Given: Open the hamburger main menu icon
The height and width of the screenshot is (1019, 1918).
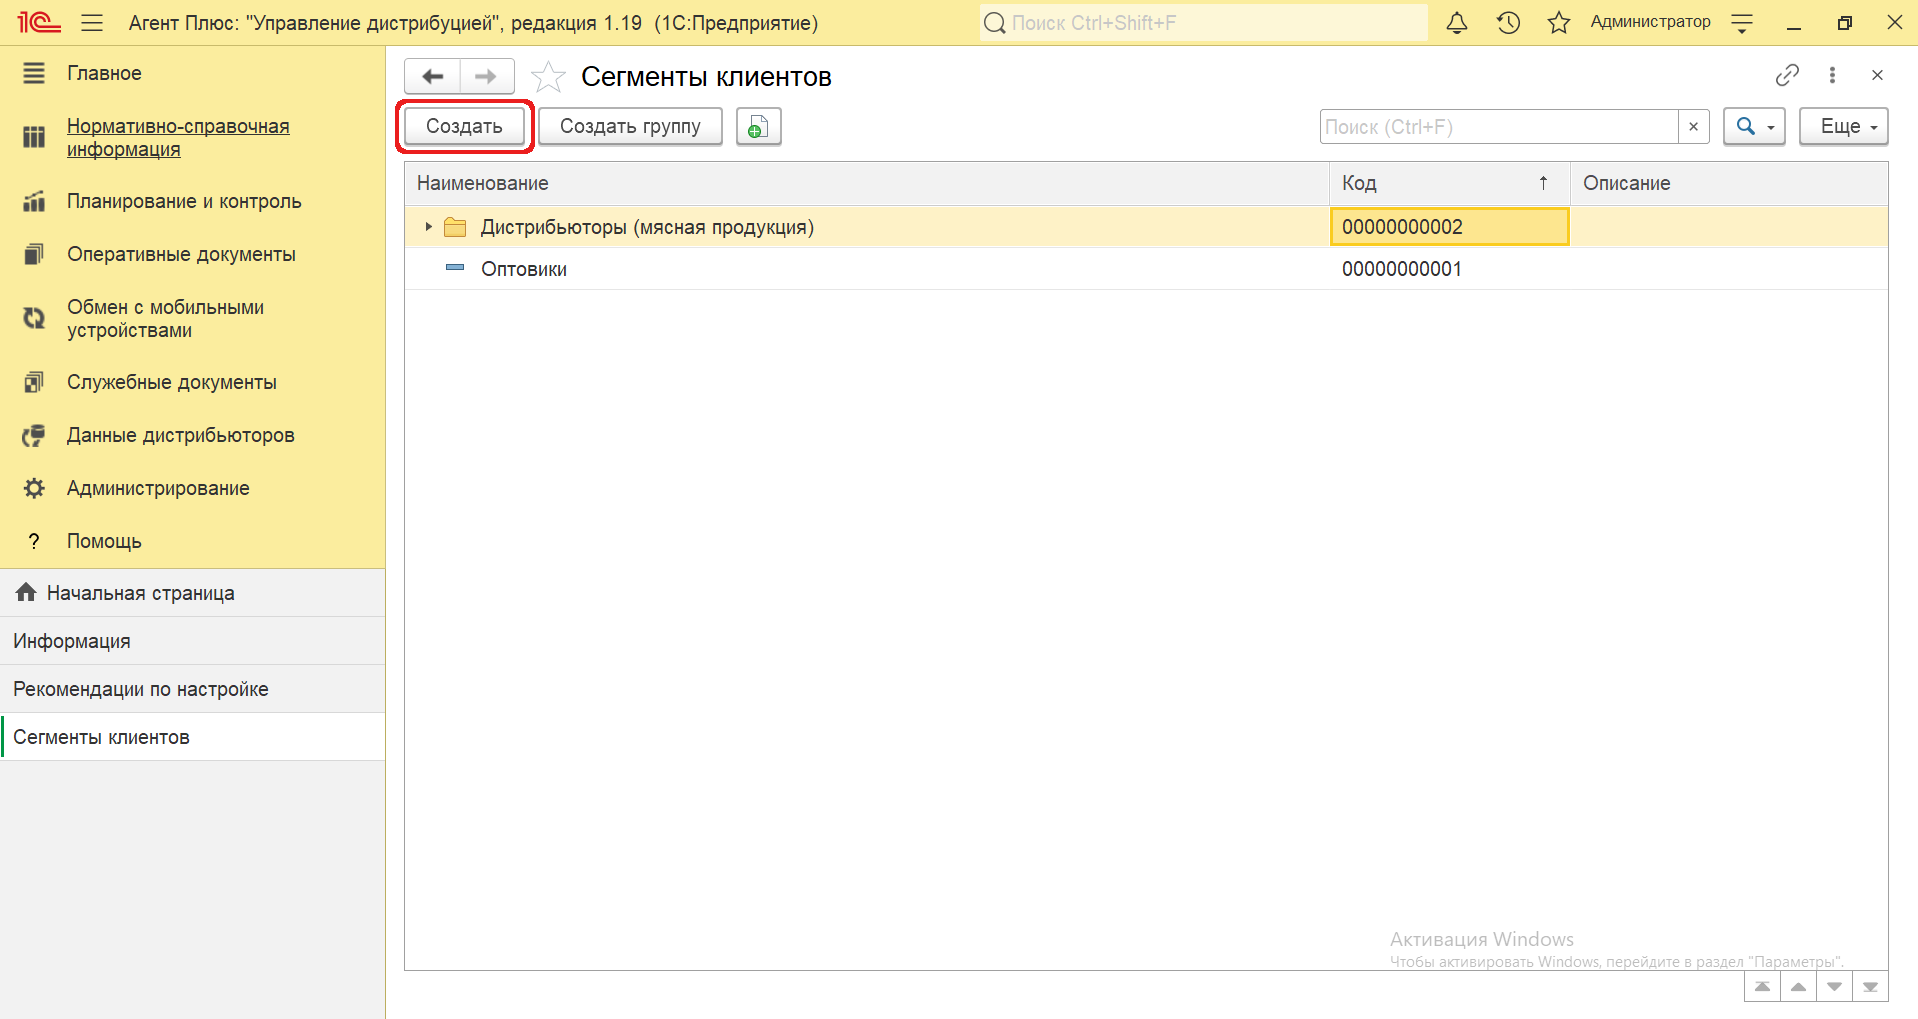Looking at the screenshot, I should 92,23.
